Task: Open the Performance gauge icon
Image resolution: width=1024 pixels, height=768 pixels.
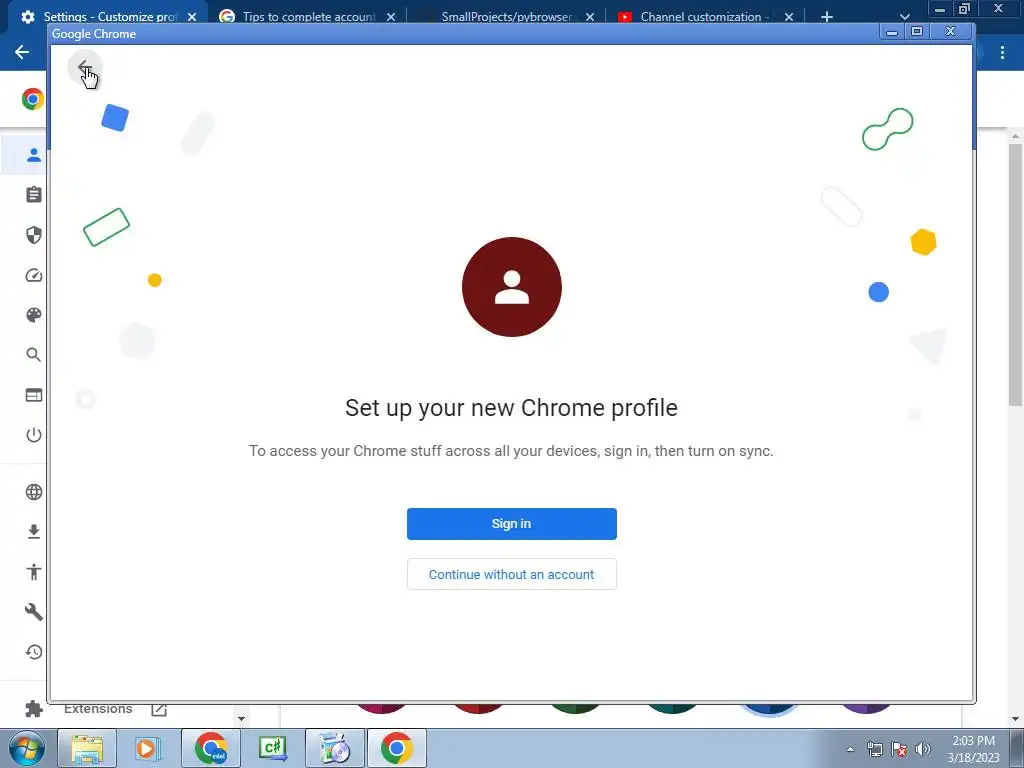Action: [x=33, y=275]
